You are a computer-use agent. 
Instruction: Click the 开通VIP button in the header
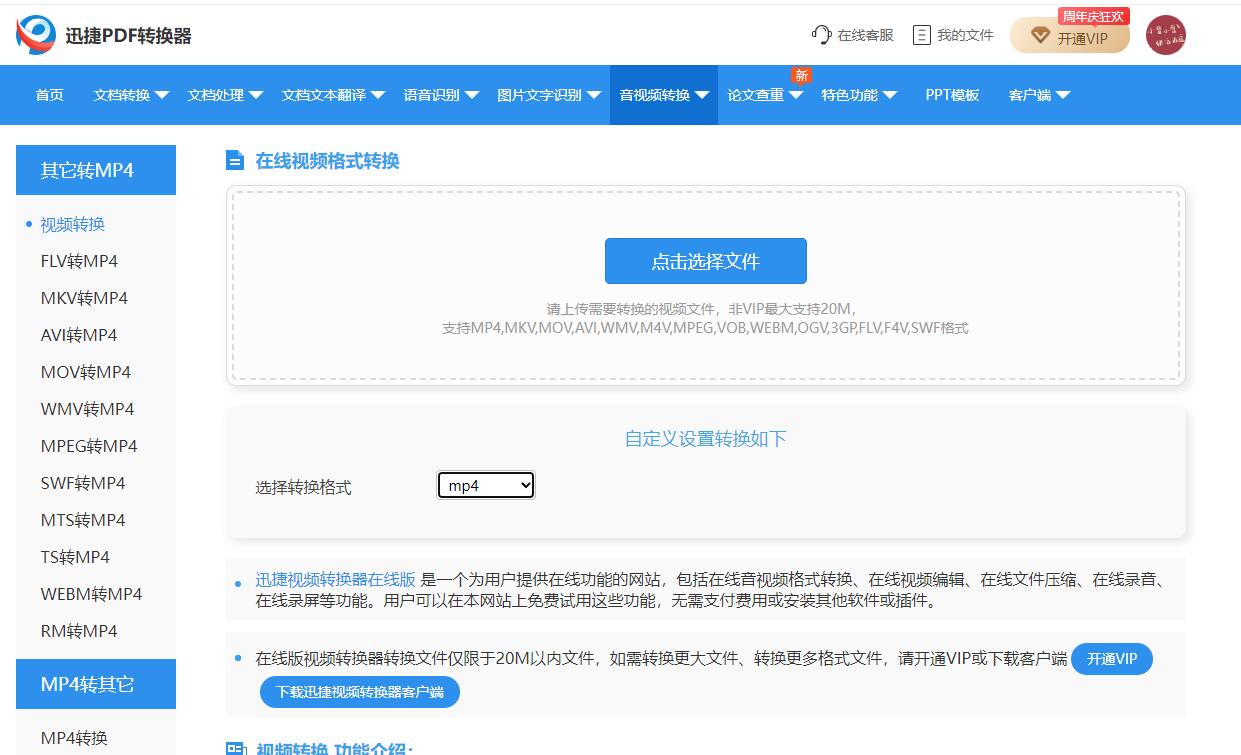[x=1070, y=37]
